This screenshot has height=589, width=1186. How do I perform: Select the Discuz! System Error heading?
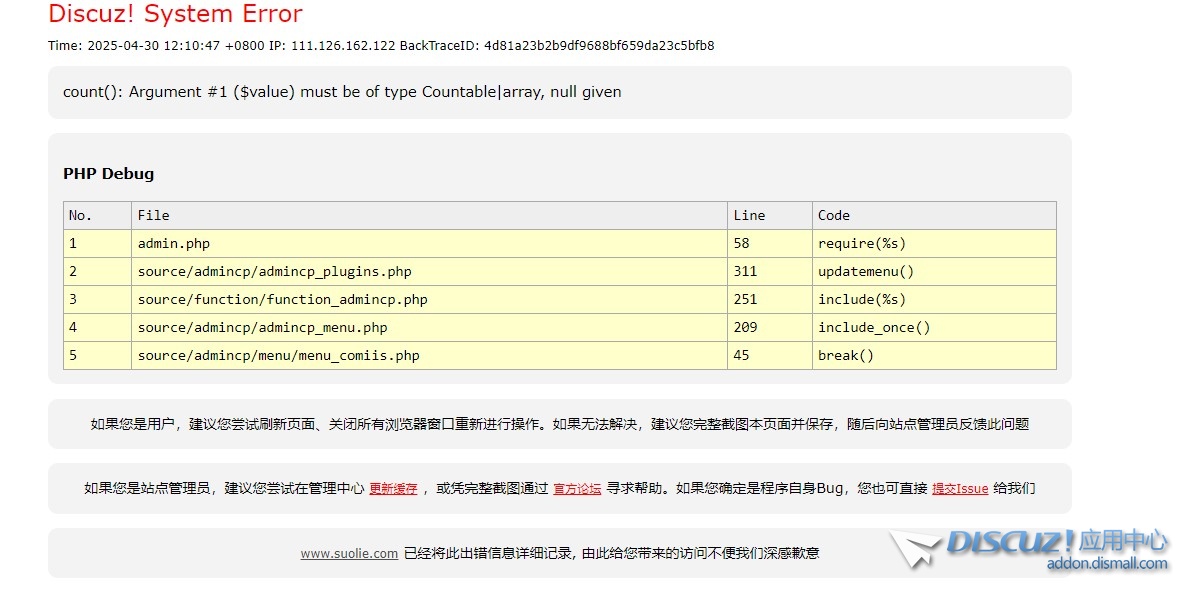[175, 14]
